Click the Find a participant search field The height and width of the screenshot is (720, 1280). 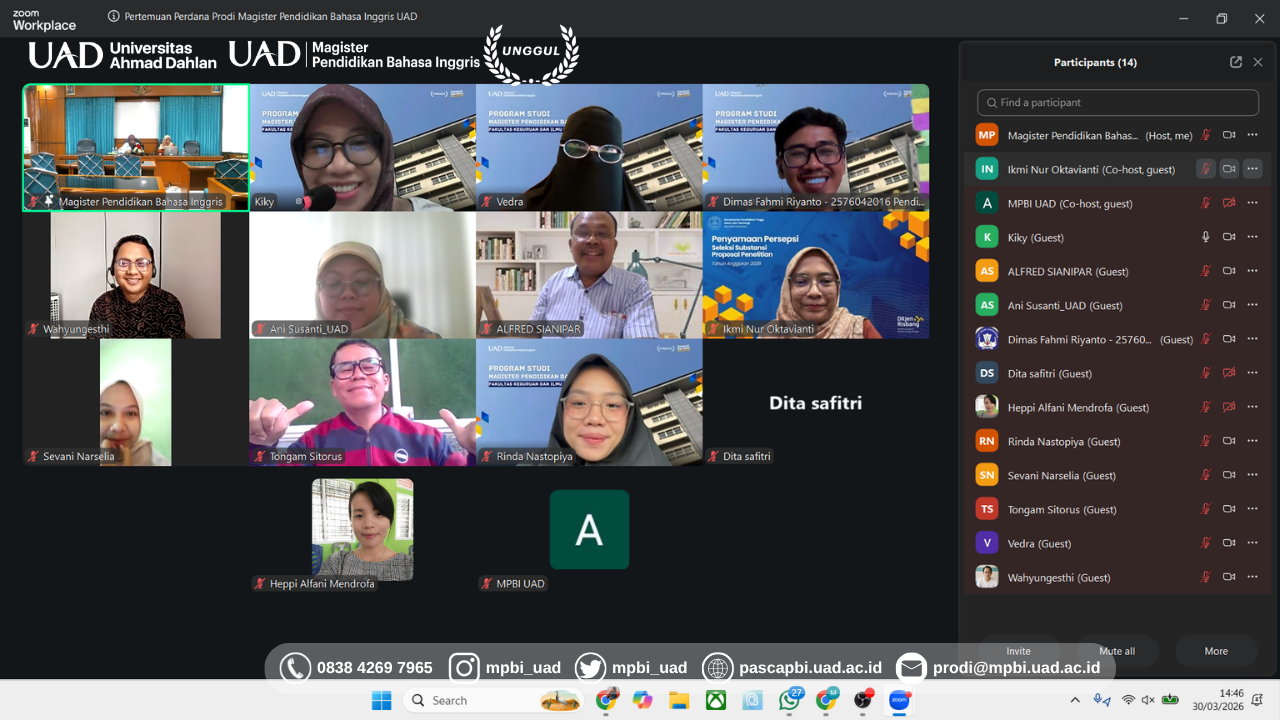1117,102
